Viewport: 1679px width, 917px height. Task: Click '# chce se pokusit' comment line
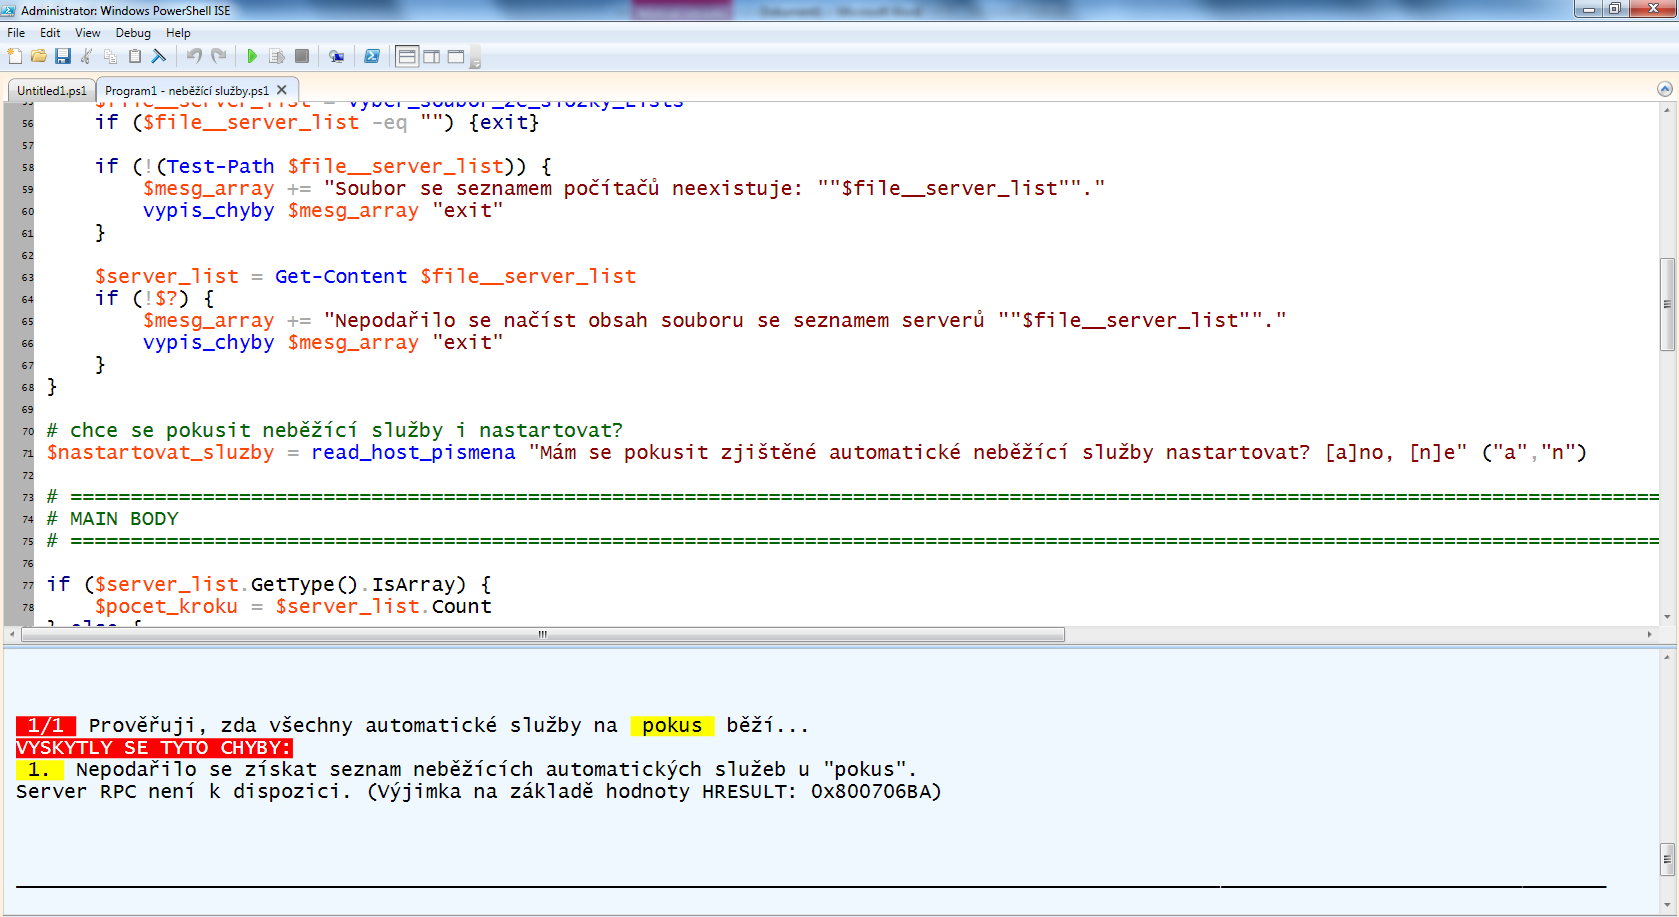pyautogui.click(x=334, y=430)
